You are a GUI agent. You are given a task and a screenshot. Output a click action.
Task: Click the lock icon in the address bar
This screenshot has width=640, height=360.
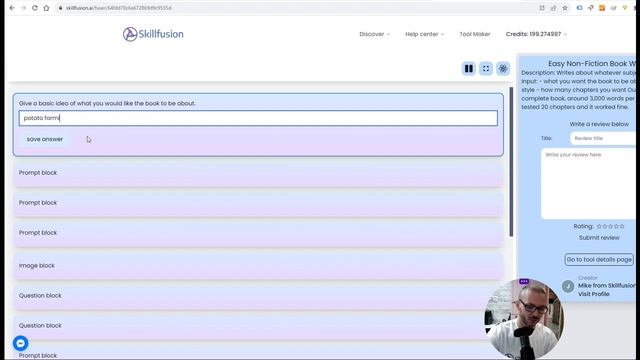(x=60, y=8)
